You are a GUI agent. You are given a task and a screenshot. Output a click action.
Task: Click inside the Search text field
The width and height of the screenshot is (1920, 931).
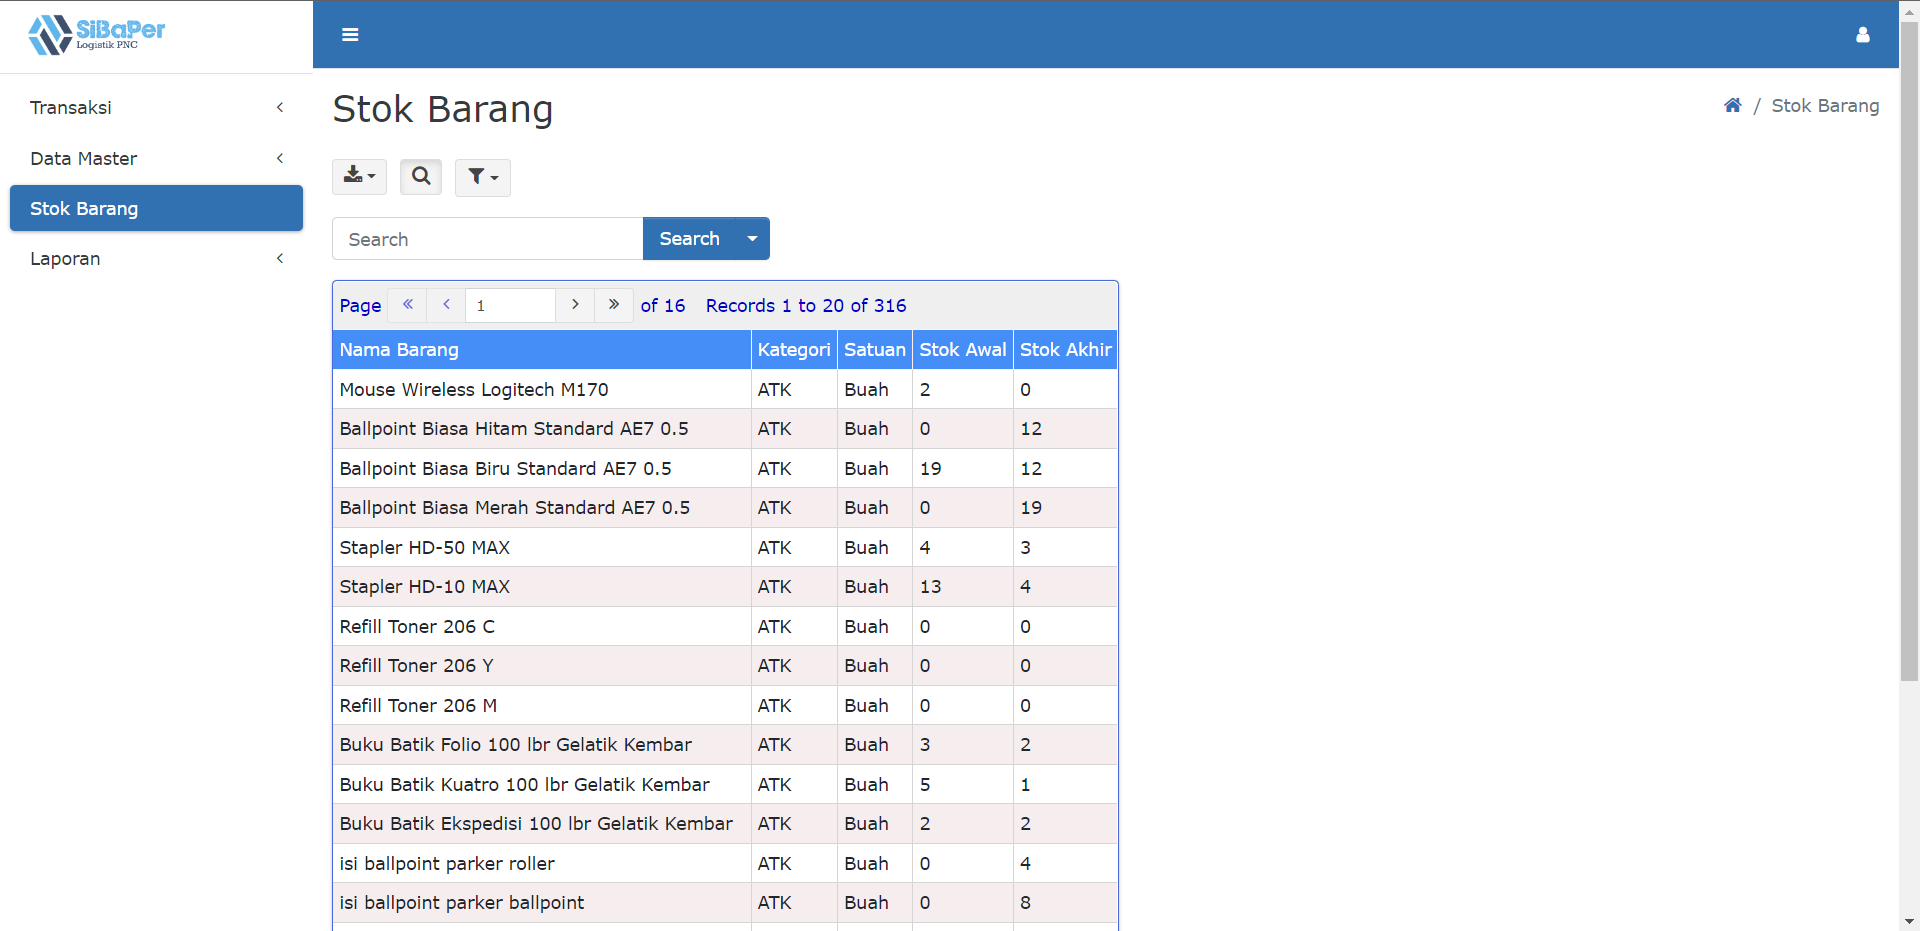click(487, 238)
